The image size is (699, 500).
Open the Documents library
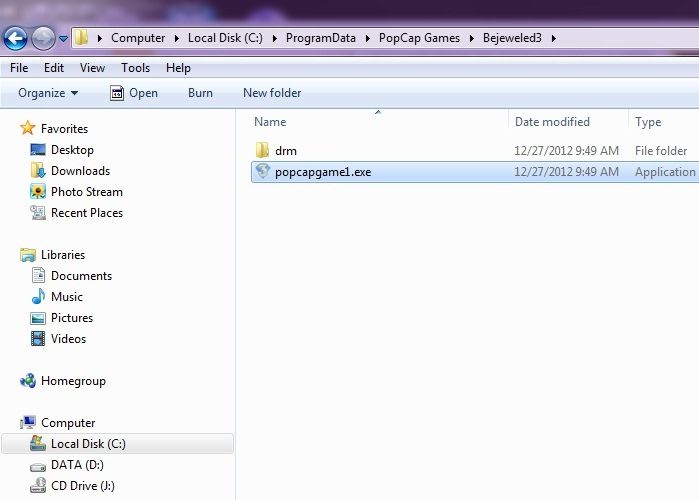pyautogui.click(x=81, y=276)
